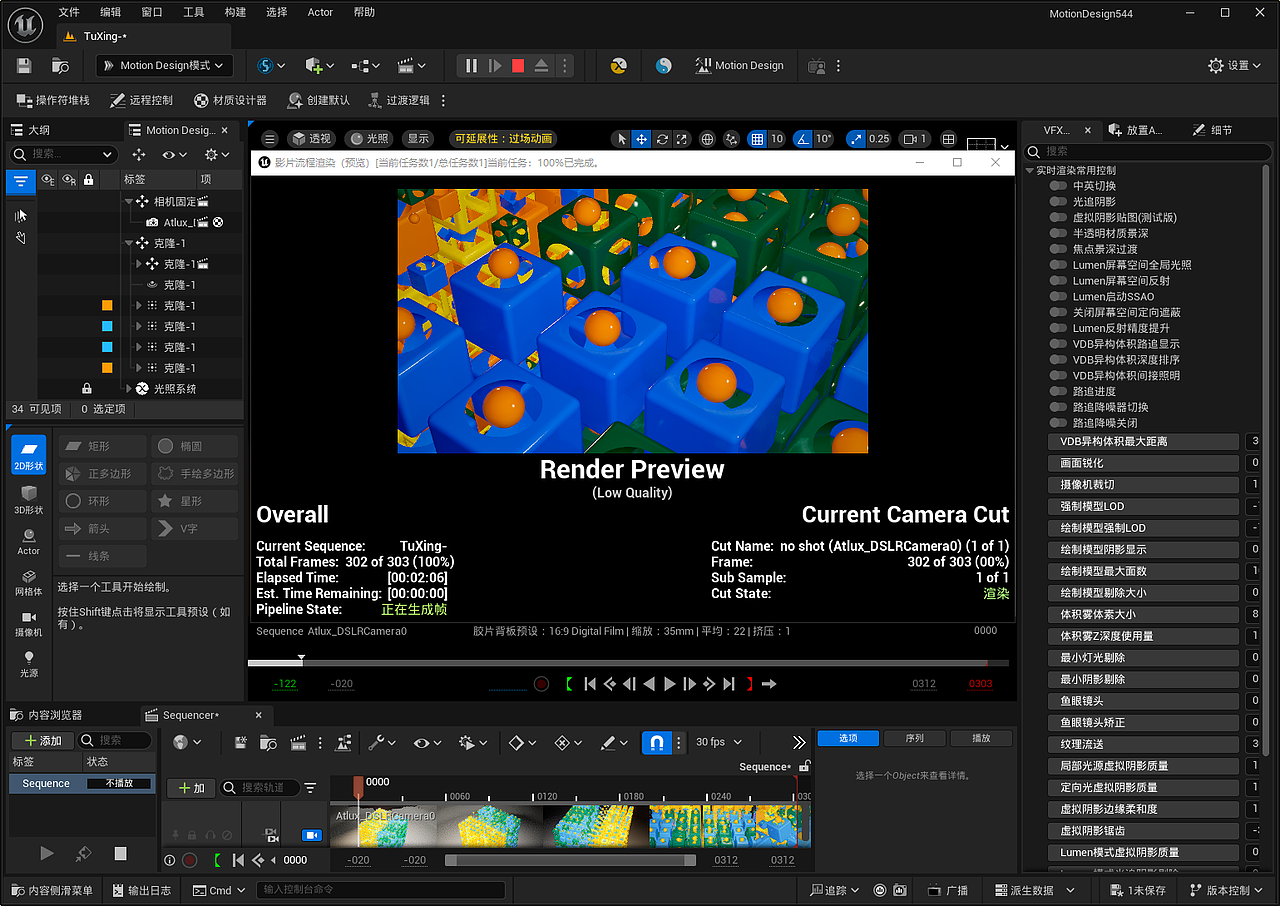1280x906 pixels.
Task: Collapse the 相机固定 tree item
Action: 129,202
